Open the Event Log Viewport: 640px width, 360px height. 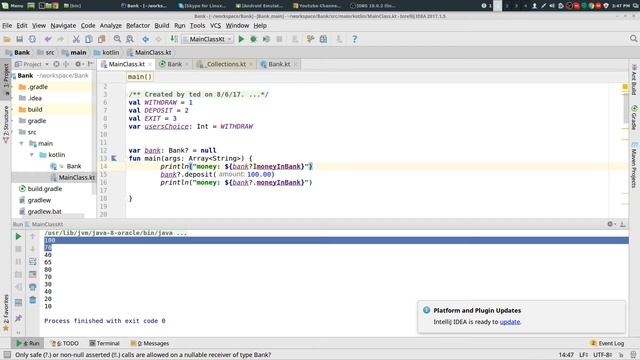point(607,343)
